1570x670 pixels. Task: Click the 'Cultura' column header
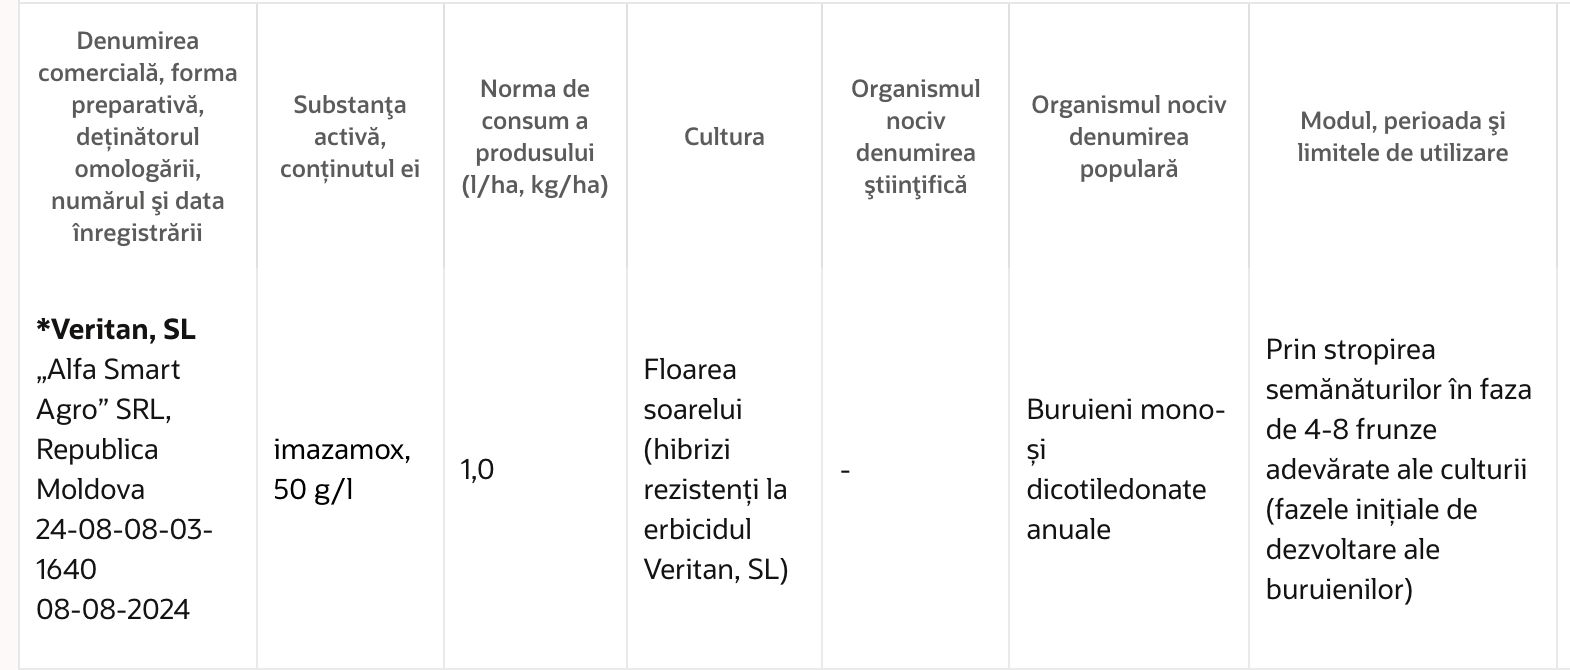(x=724, y=137)
